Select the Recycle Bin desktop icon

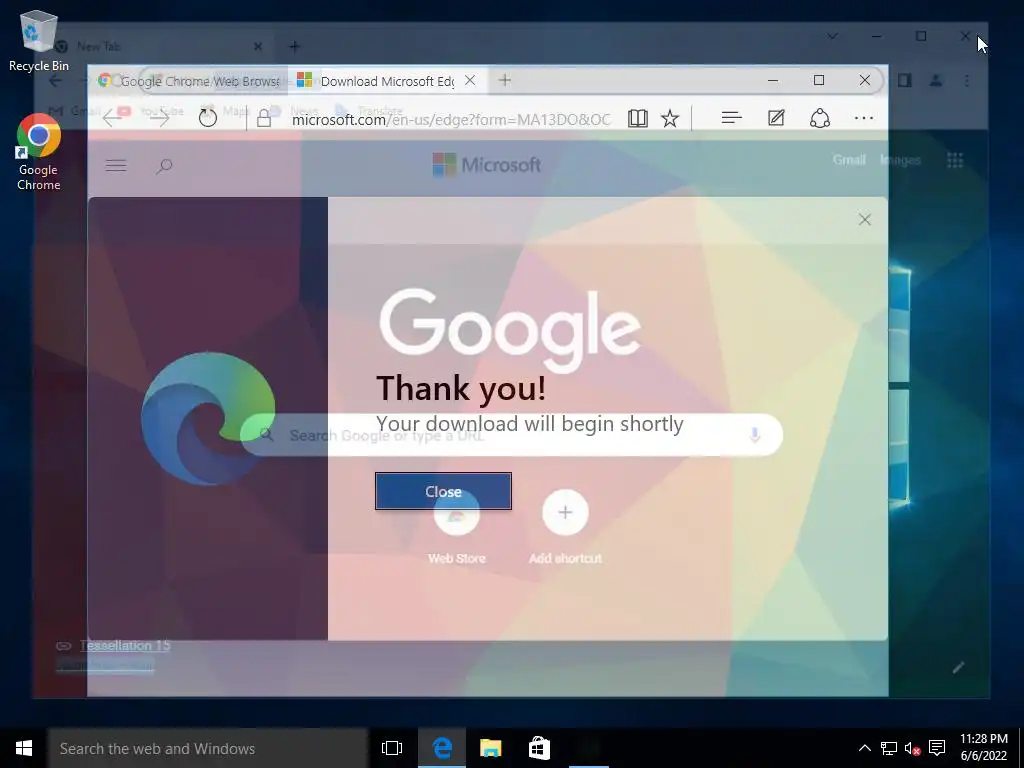(x=39, y=40)
